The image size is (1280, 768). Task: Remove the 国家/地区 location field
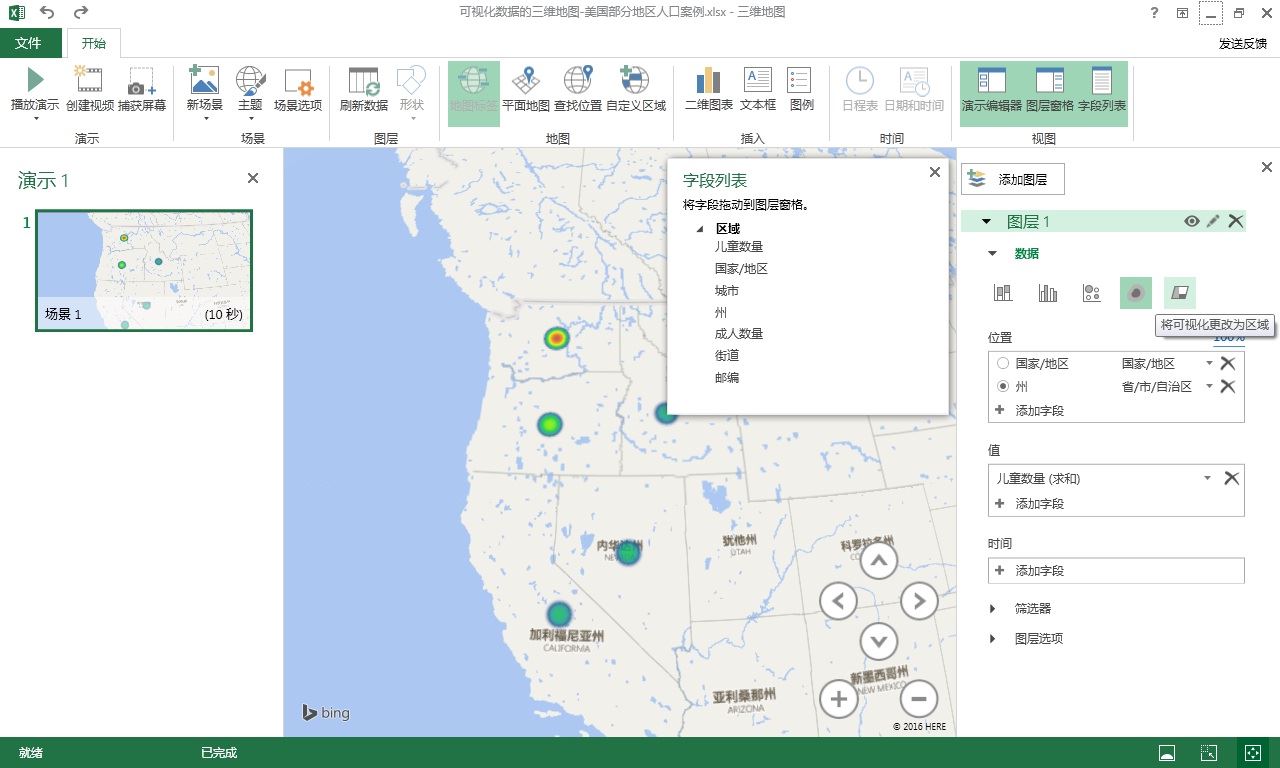click(x=1228, y=364)
